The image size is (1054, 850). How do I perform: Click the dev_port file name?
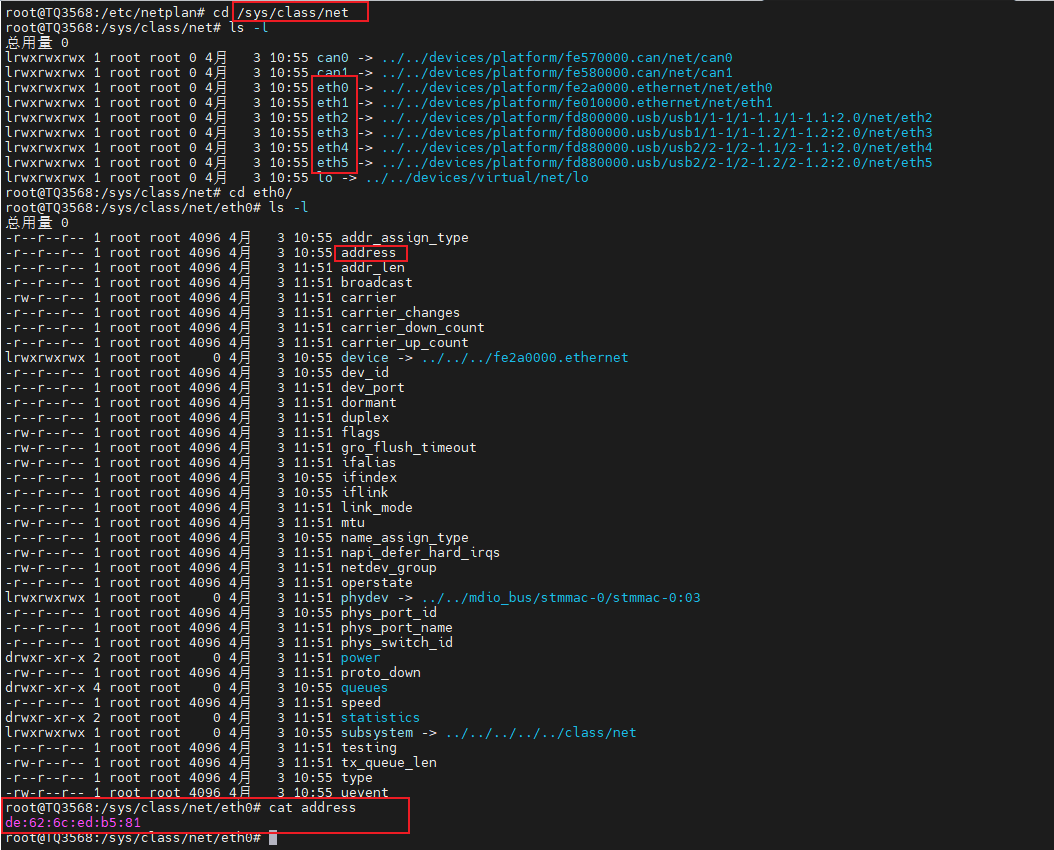(372, 388)
